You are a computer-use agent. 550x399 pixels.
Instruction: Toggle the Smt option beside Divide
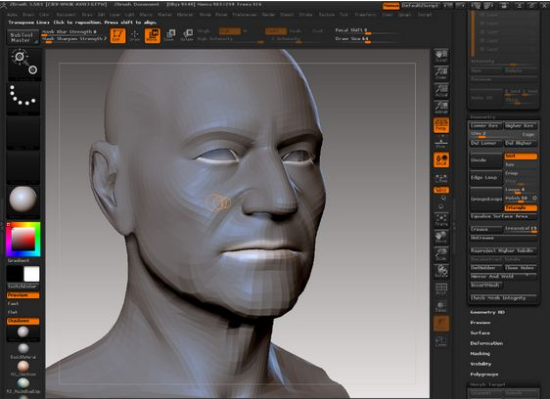[x=521, y=156]
